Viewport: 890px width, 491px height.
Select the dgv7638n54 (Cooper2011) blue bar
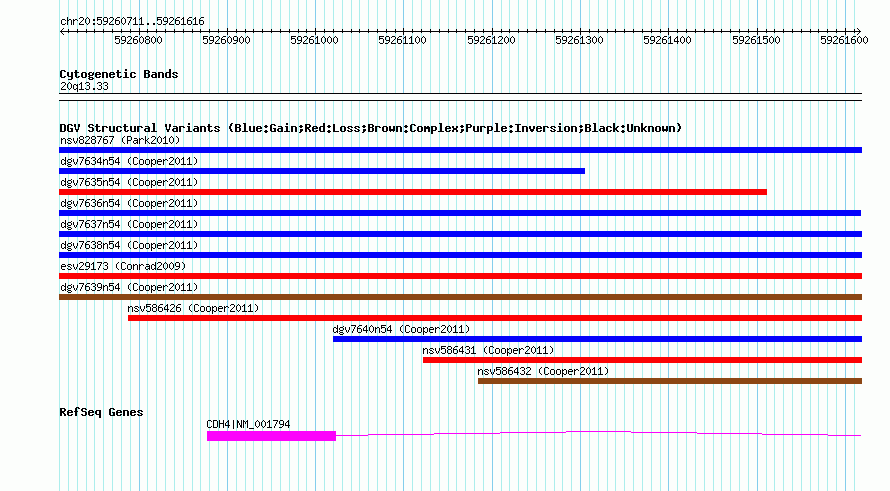point(460,255)
